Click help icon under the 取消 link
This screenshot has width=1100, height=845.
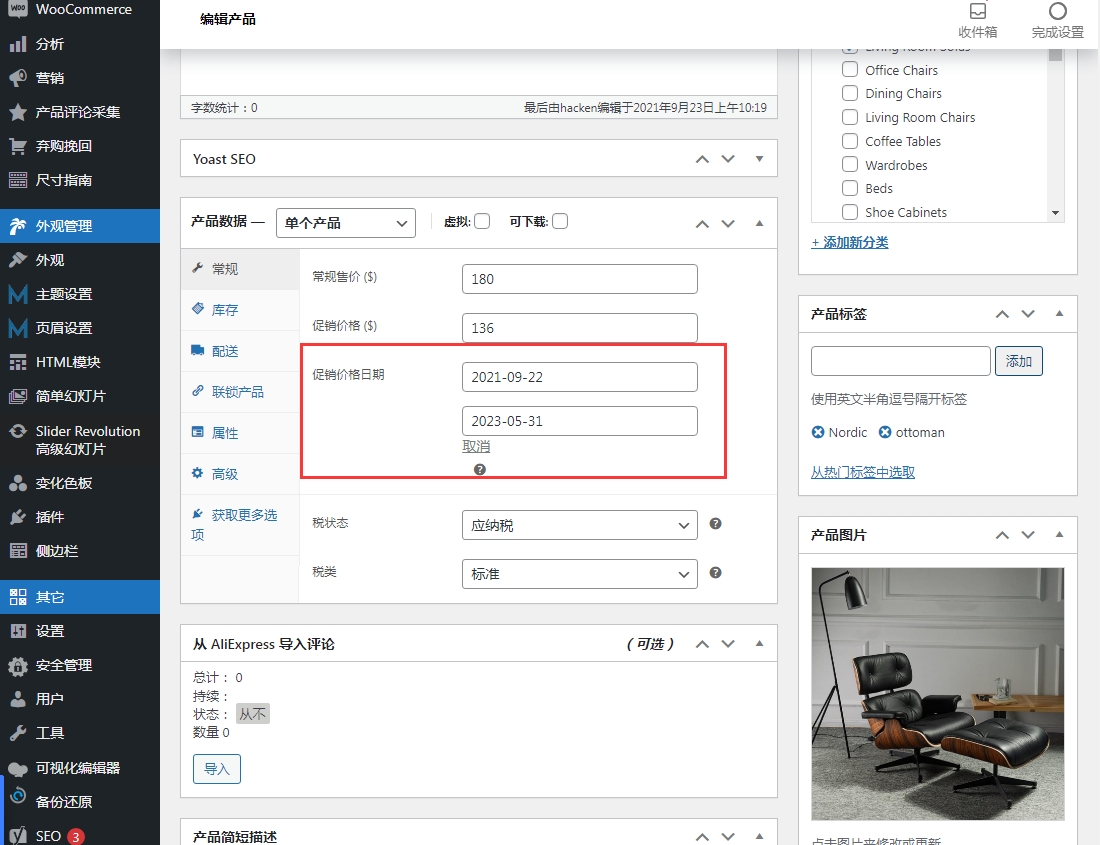click(480, 470)
